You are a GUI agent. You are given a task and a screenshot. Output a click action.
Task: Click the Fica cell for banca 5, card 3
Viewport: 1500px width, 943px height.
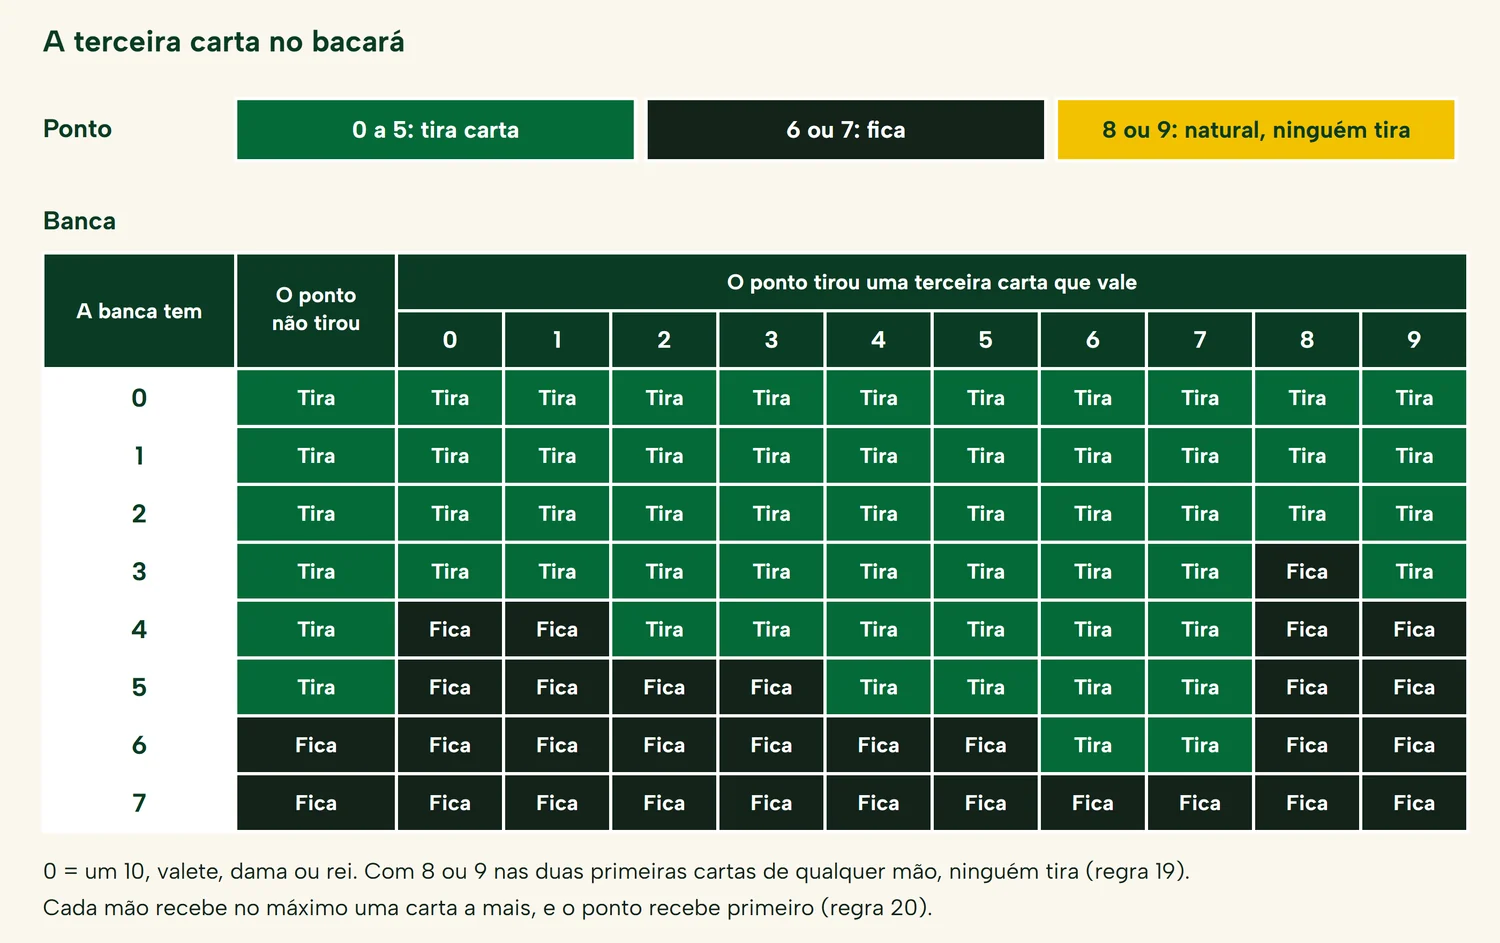point(771,688)
